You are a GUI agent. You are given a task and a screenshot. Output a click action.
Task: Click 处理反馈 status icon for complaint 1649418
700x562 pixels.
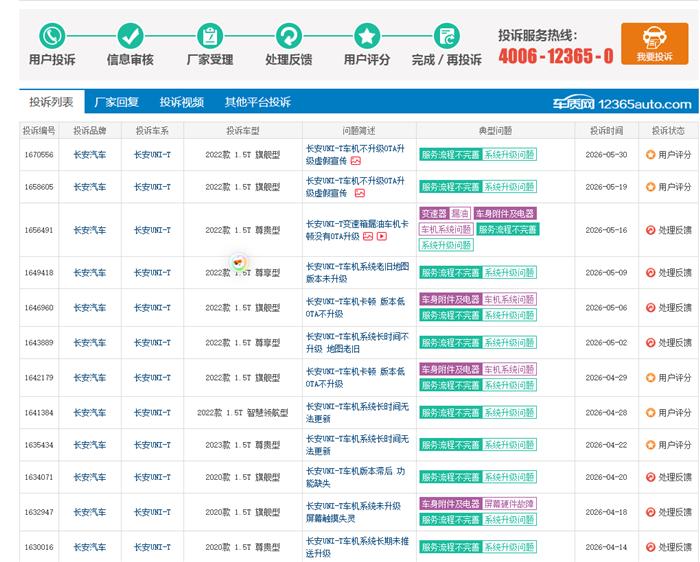click(650, 273)
